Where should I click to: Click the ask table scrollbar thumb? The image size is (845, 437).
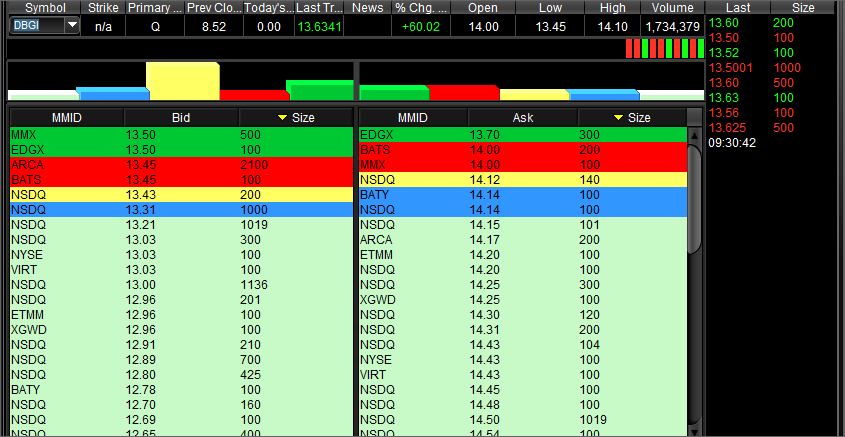click(695, 199)
